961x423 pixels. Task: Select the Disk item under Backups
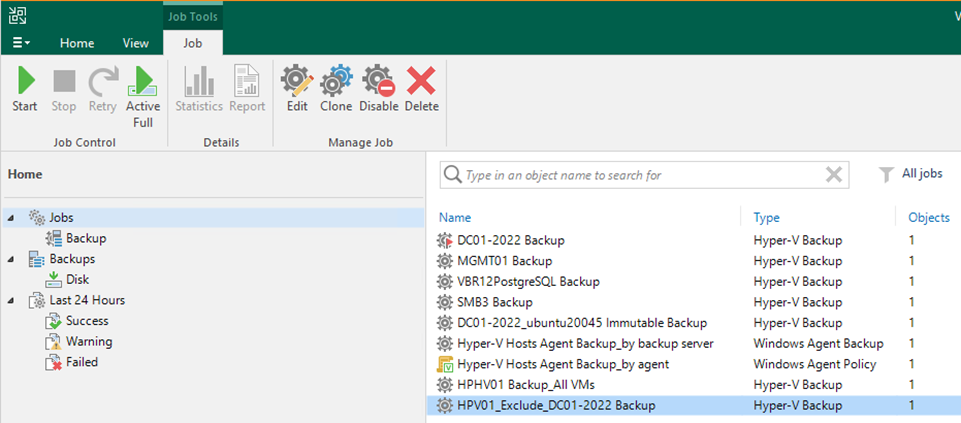[x=77, y=279]
